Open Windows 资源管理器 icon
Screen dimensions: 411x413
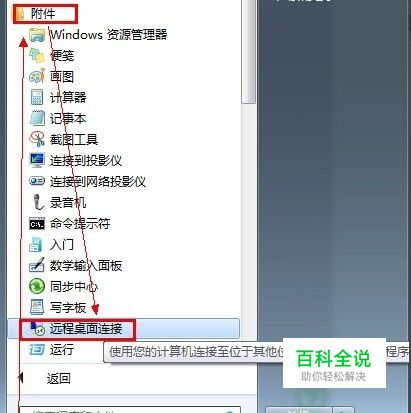pyautogui.click(x=37, y=35)
